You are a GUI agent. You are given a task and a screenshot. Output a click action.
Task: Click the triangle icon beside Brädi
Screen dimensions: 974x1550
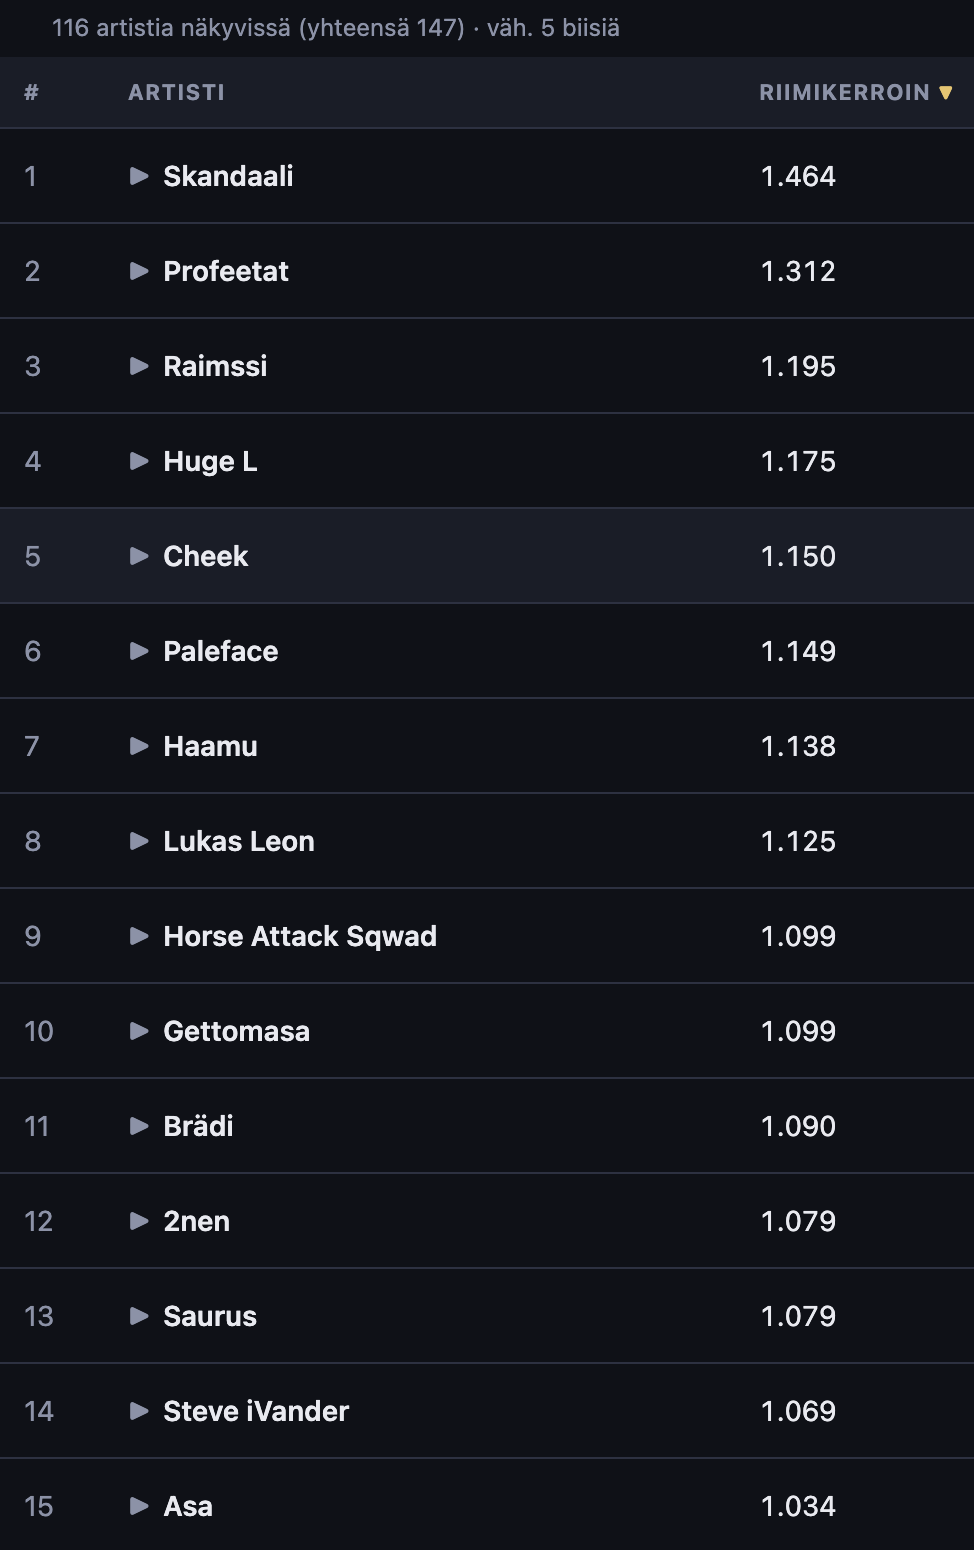(139, 1126)
